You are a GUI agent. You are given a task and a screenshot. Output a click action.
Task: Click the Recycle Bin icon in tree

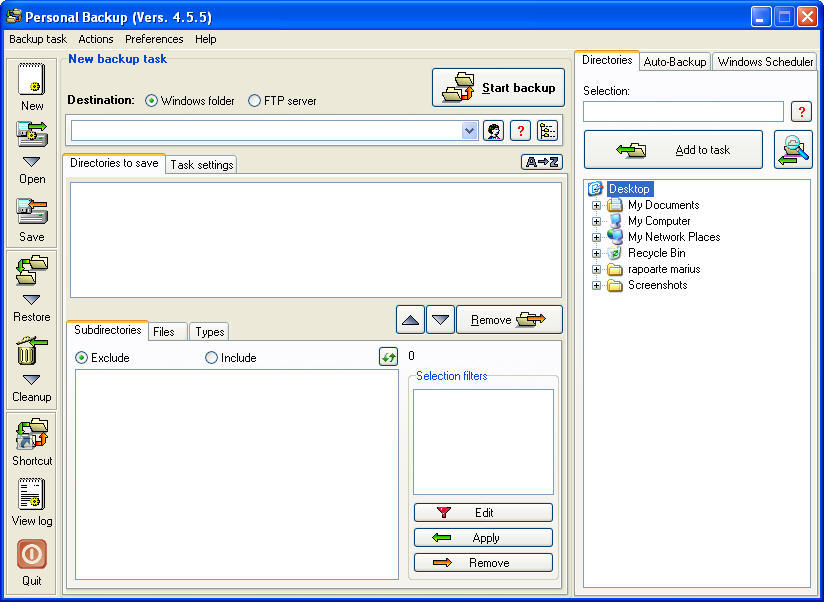pyautogui.click(x=614, y=253)
